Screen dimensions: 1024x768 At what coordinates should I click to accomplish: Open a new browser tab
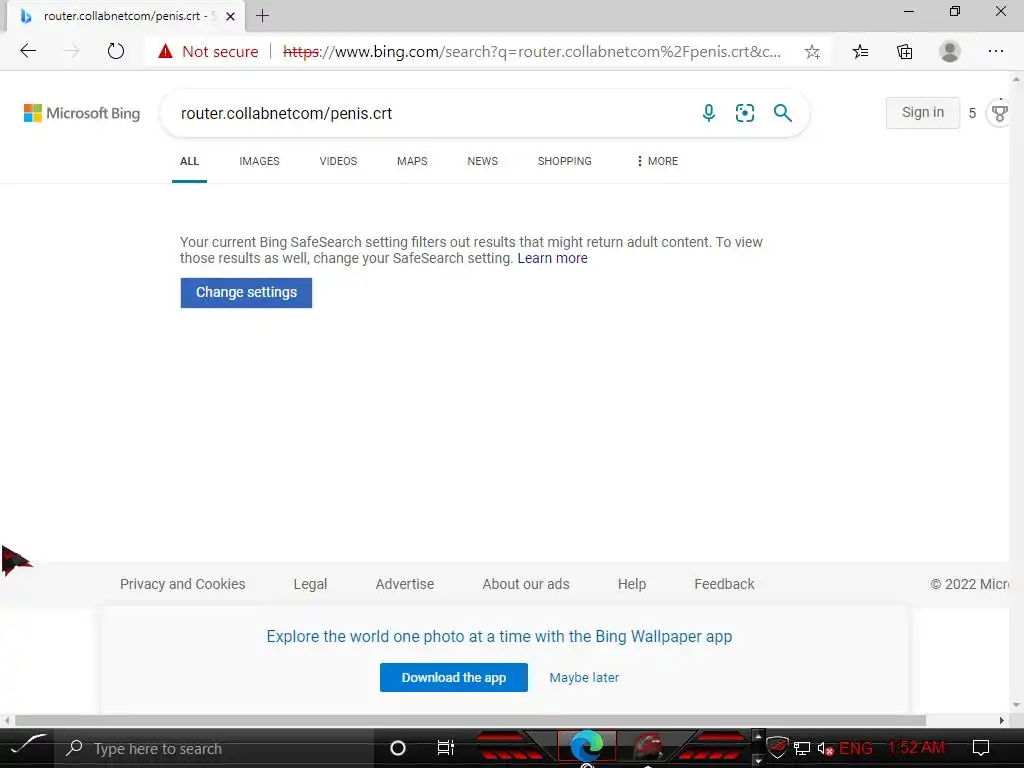click(x=263, y=16)
